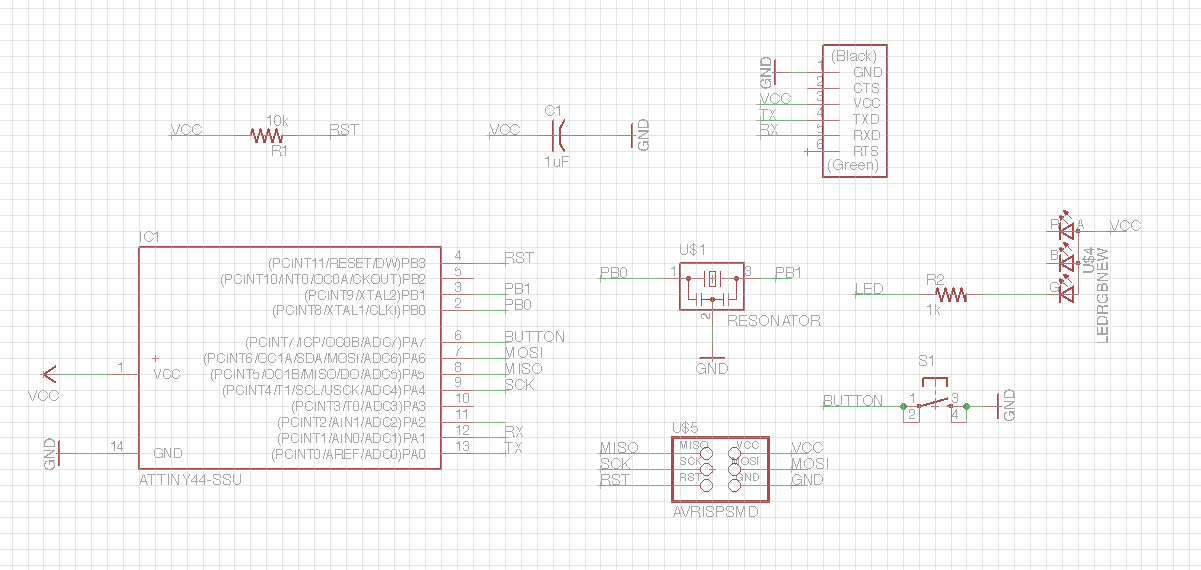Click the SCK label on the AVRISPSMD header
This screenshot has height=570, width=1201.
[615, 464]
